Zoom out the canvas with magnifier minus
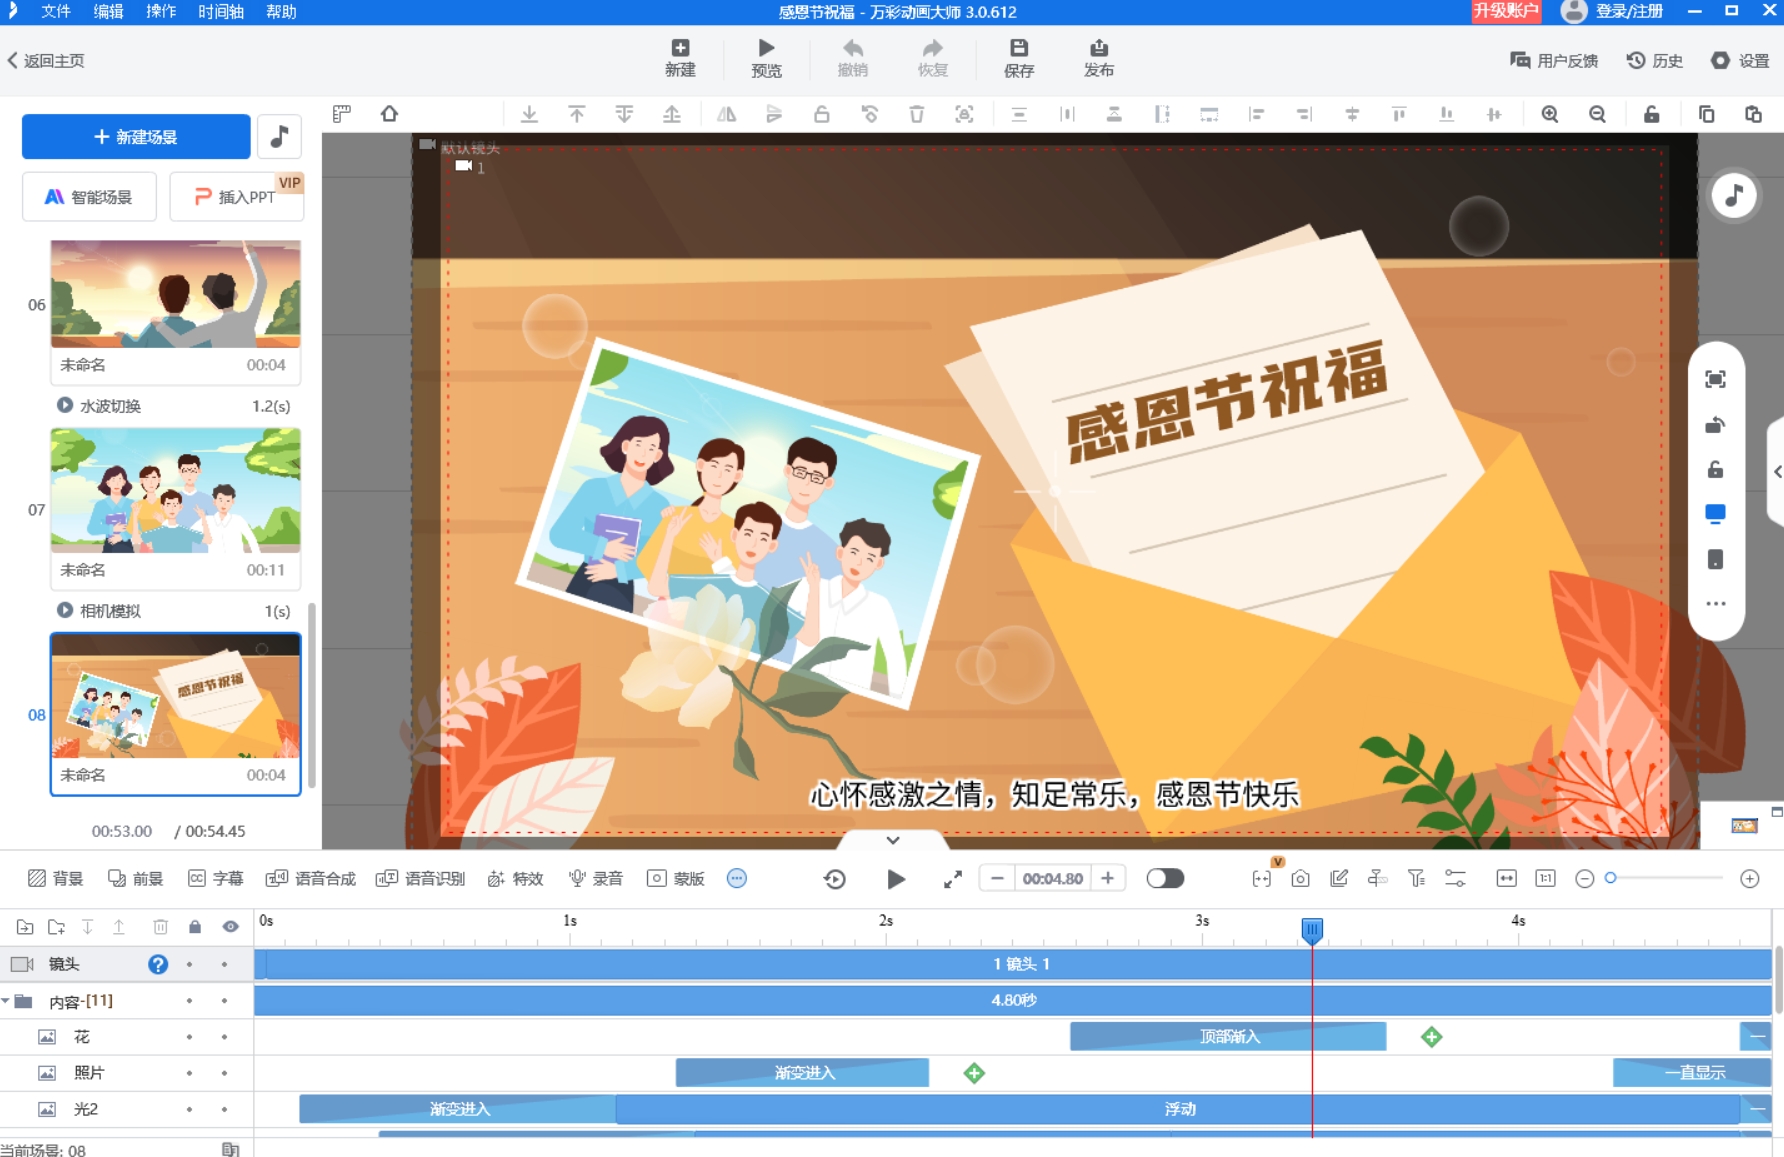Screen dimensions: 1784x1157 click(1597, 114)
